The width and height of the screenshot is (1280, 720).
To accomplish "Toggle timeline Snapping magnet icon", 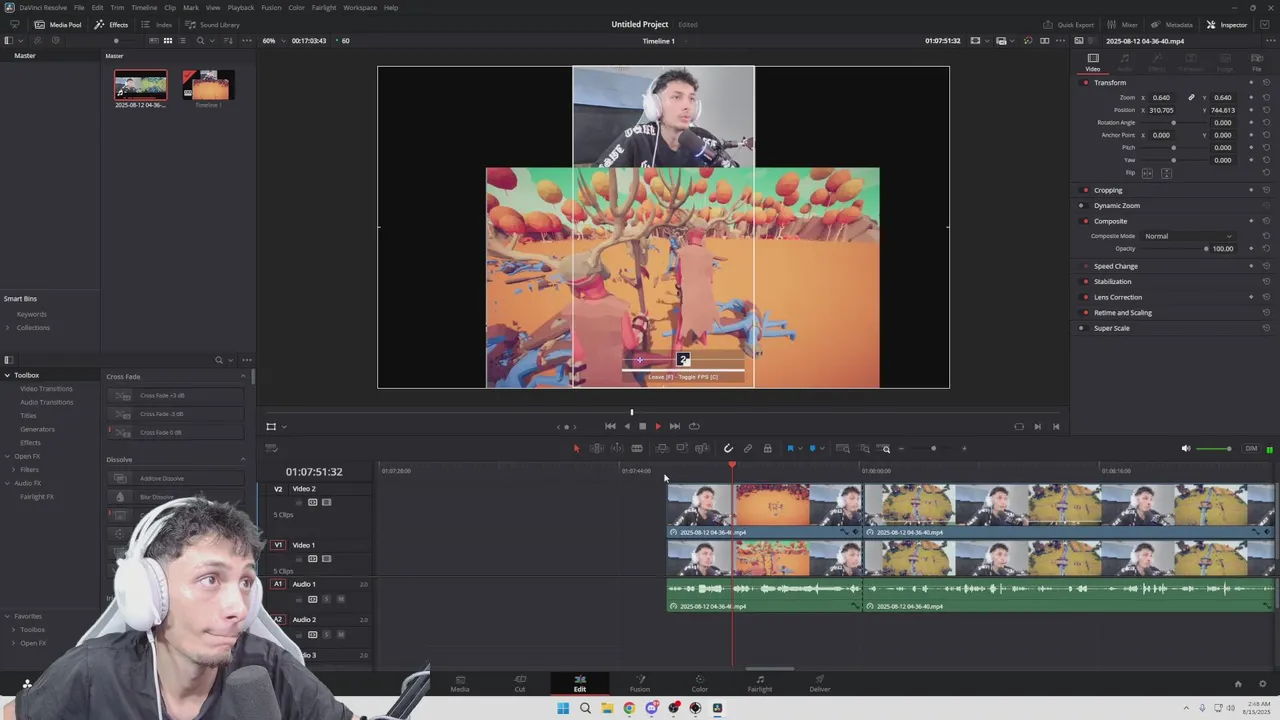I will pos(728,448).
